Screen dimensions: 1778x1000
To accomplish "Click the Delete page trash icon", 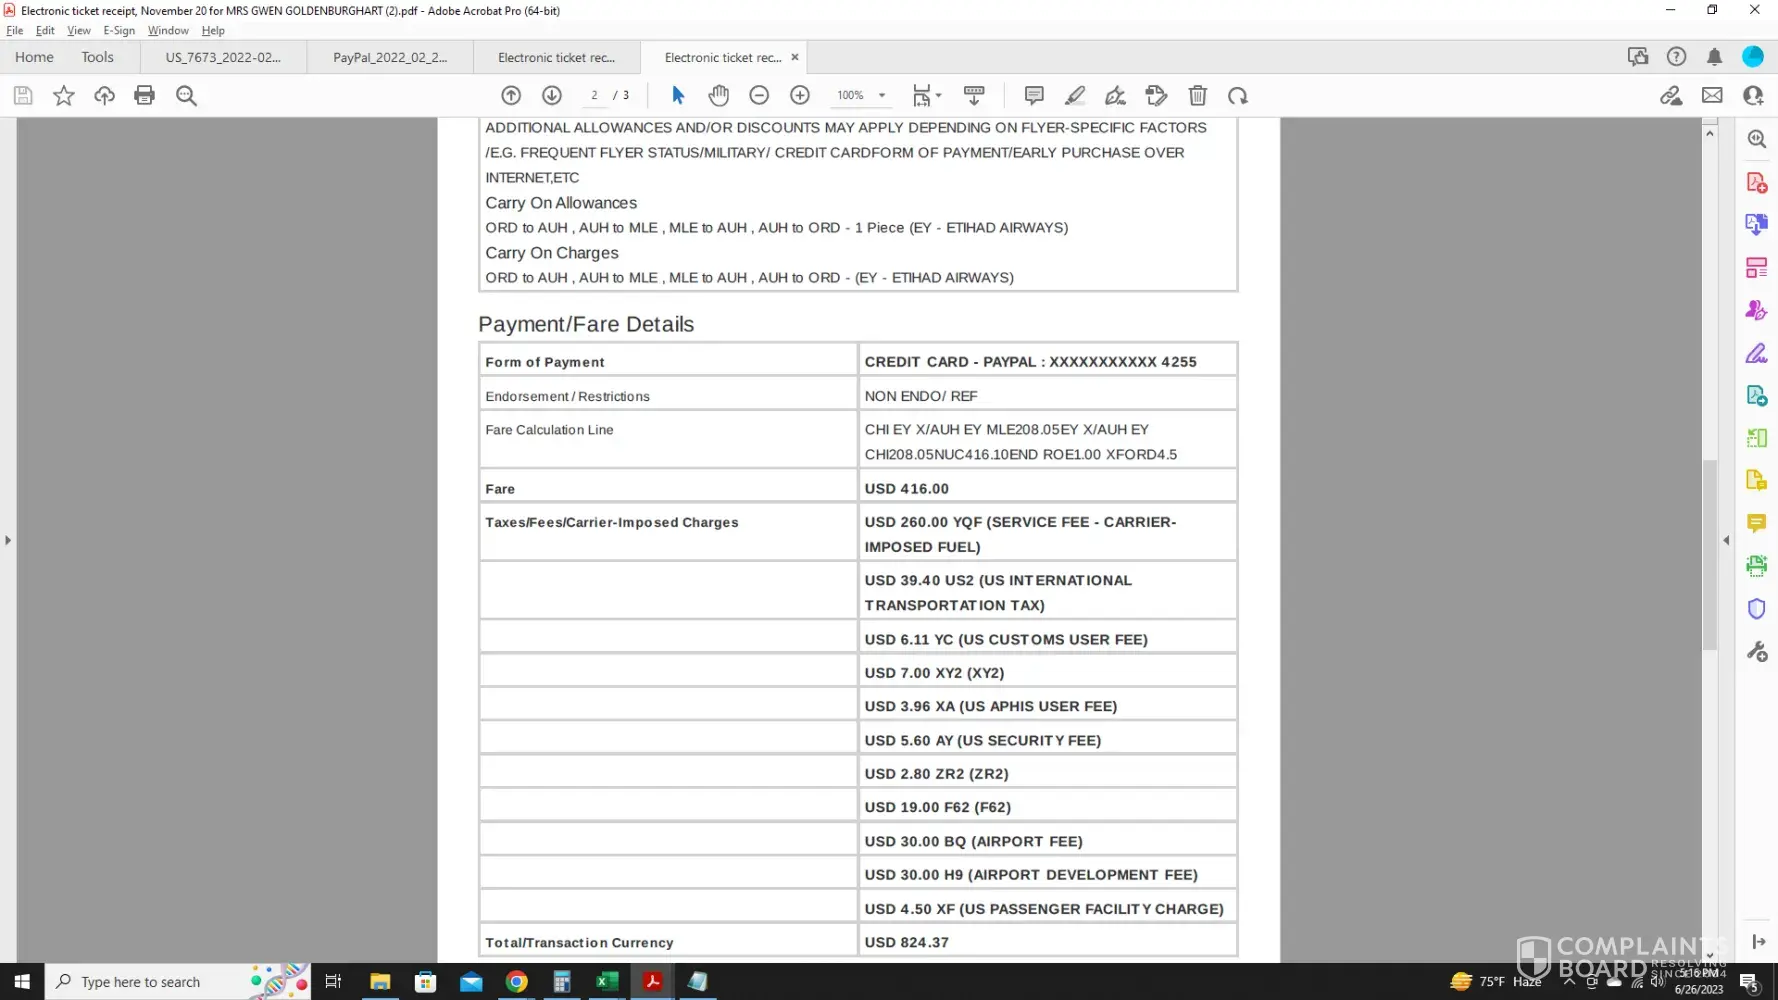I will pos(1197,96).
